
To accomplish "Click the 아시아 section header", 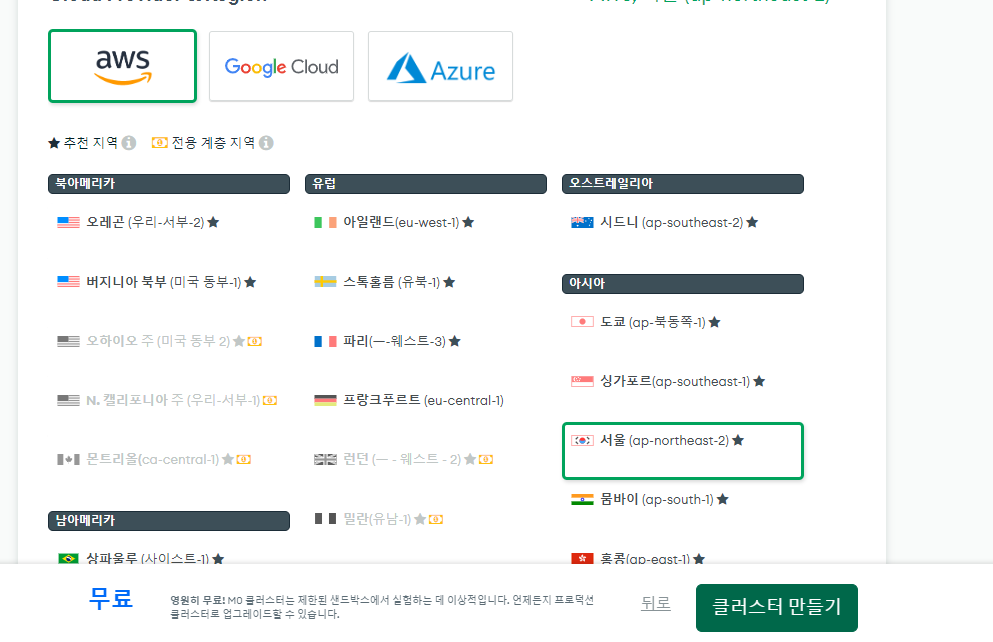I will 683,284.
